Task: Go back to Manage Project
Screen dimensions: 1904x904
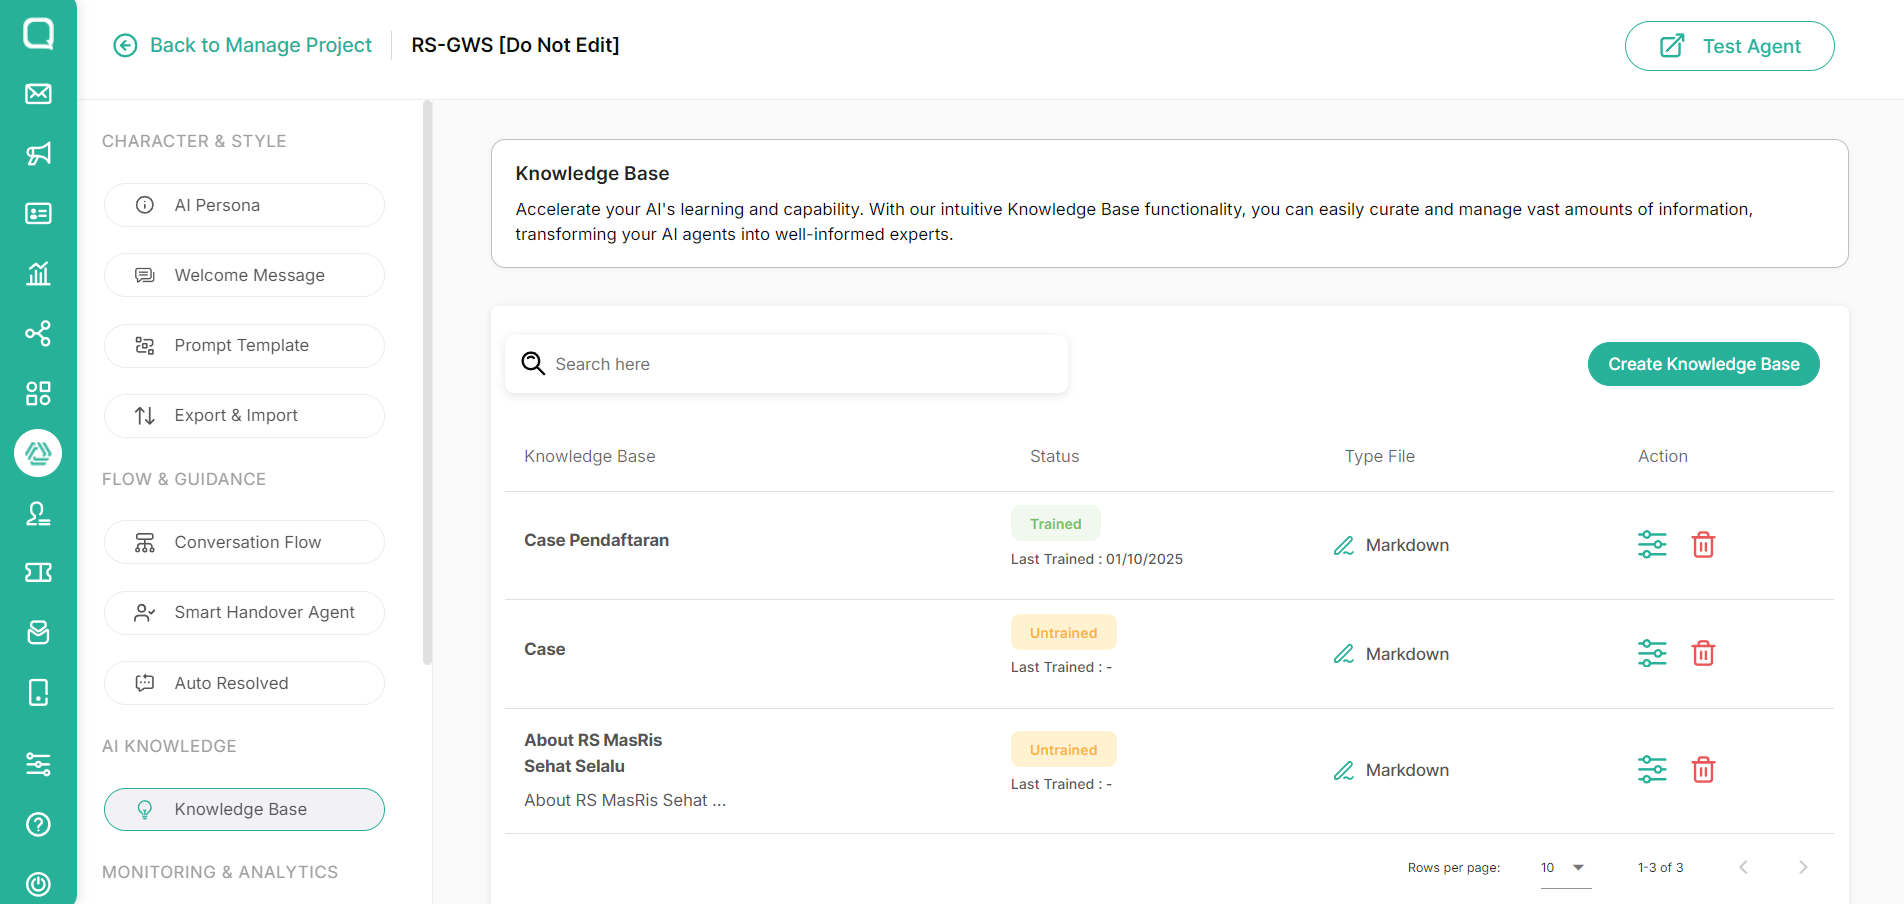Action: click(243, 45)
